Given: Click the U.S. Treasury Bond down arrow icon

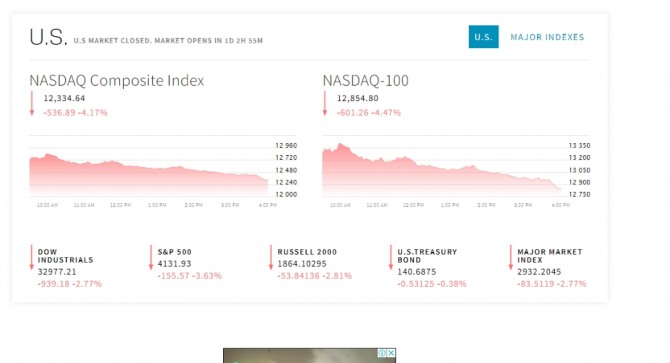Looking at the screenshot, I should [391, 257].
